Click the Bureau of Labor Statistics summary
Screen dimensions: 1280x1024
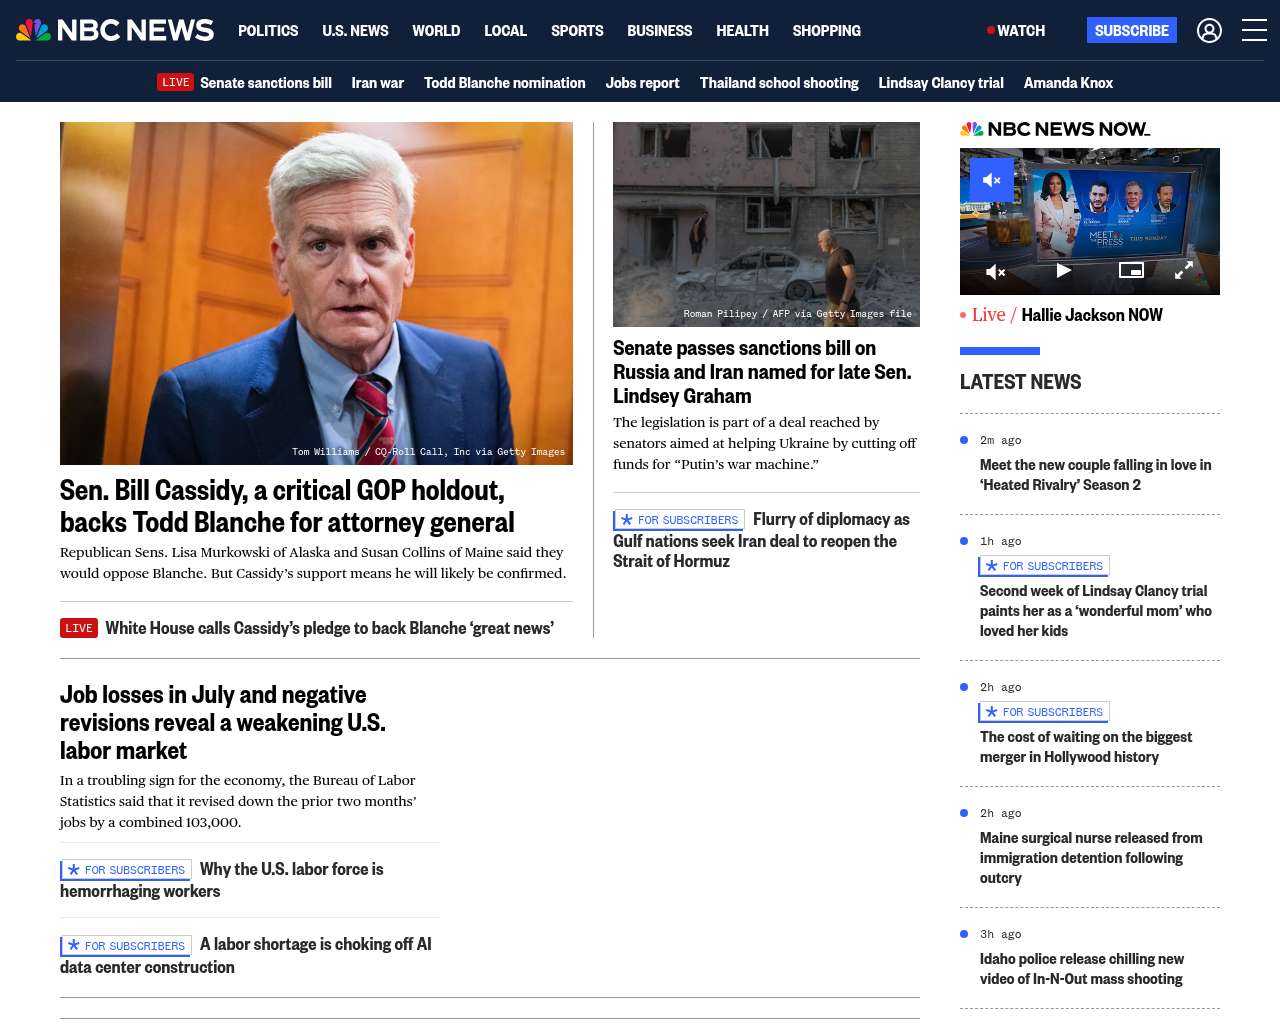pos(238,801)
